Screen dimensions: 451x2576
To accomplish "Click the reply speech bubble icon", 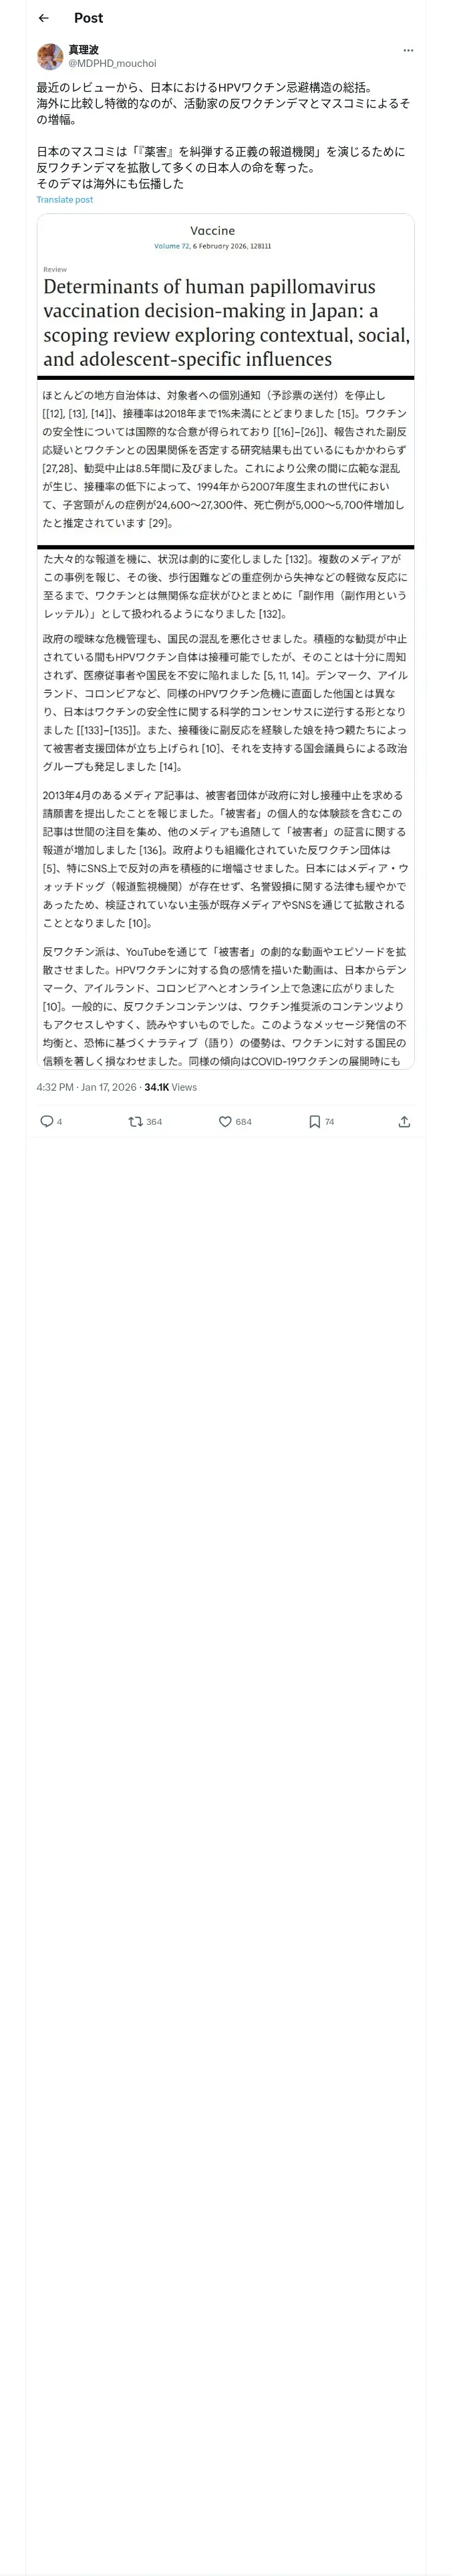I will [x=46, y=1121].
